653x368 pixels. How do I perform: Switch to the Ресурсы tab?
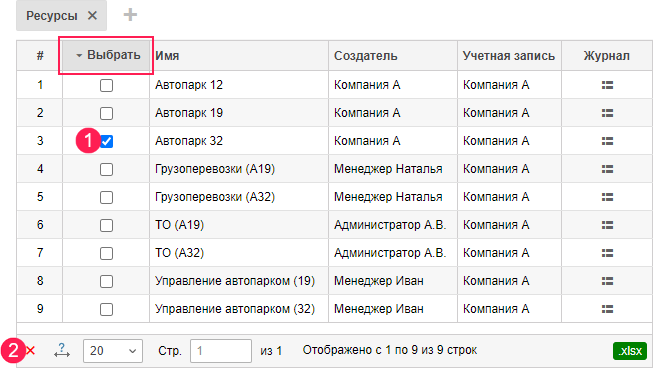(52, 16)
